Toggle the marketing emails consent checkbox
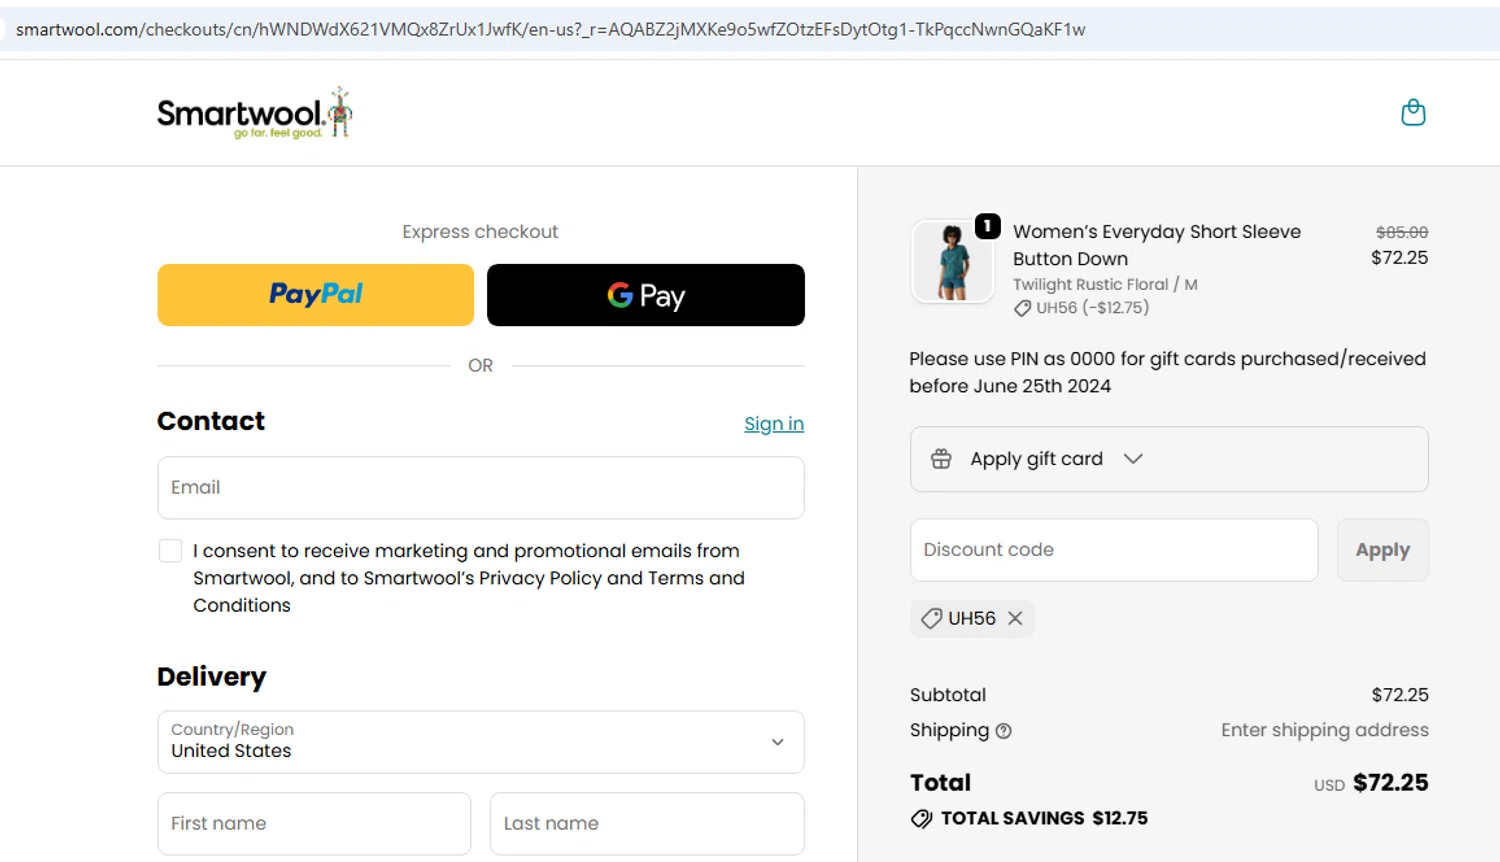Image resolution: width=1500 pixels, height=862 pixels. point(170,551)
